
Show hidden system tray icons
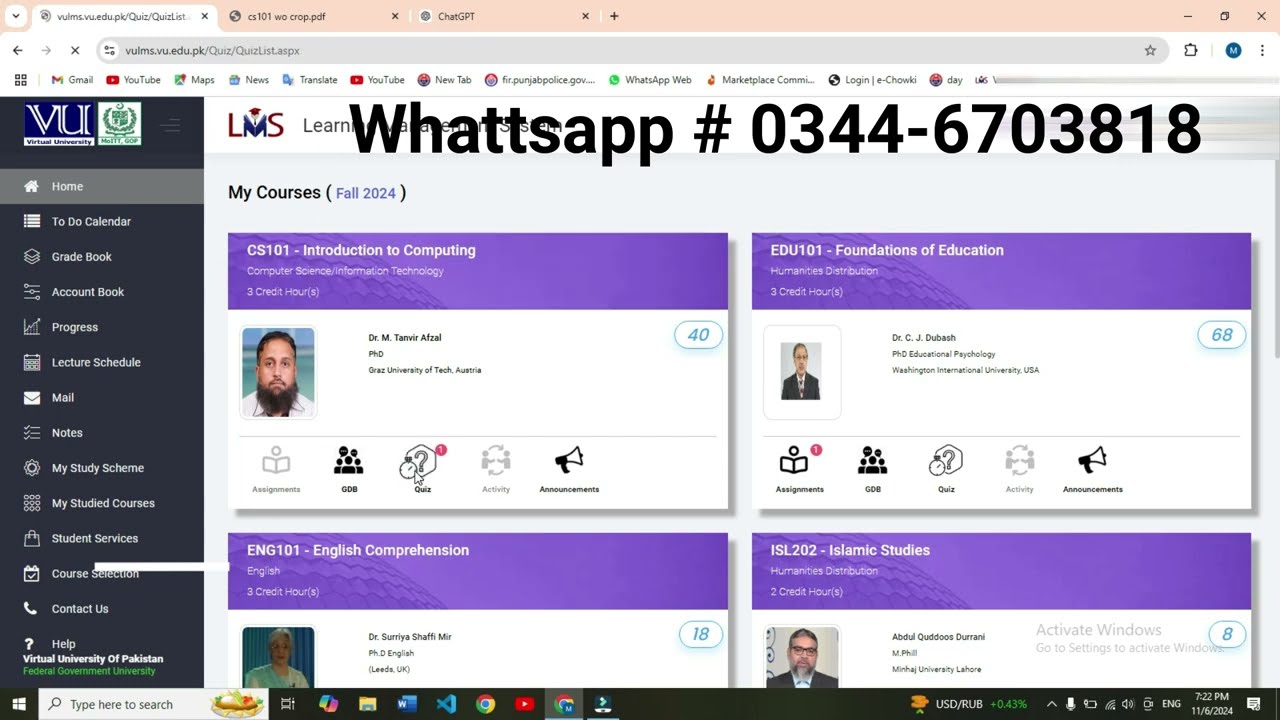(x=1051, y=704)
